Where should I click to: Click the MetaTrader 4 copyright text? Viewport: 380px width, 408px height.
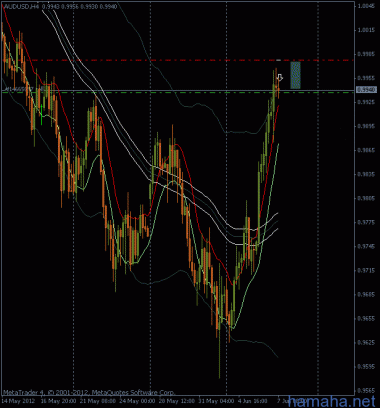point(88,392)
